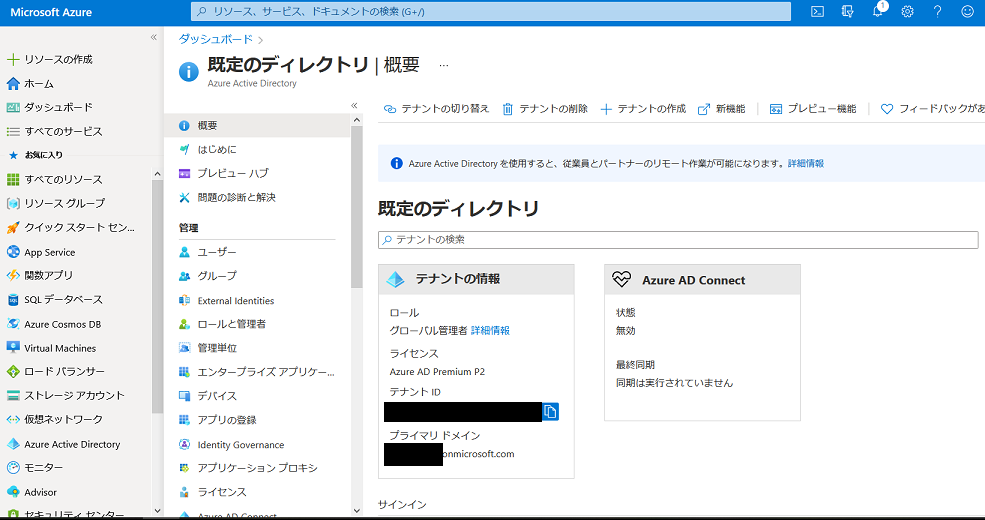This screenshot has width=985, height=520.
Task: Open Virtual Machines in sidebar
Action: pos(51,348)
